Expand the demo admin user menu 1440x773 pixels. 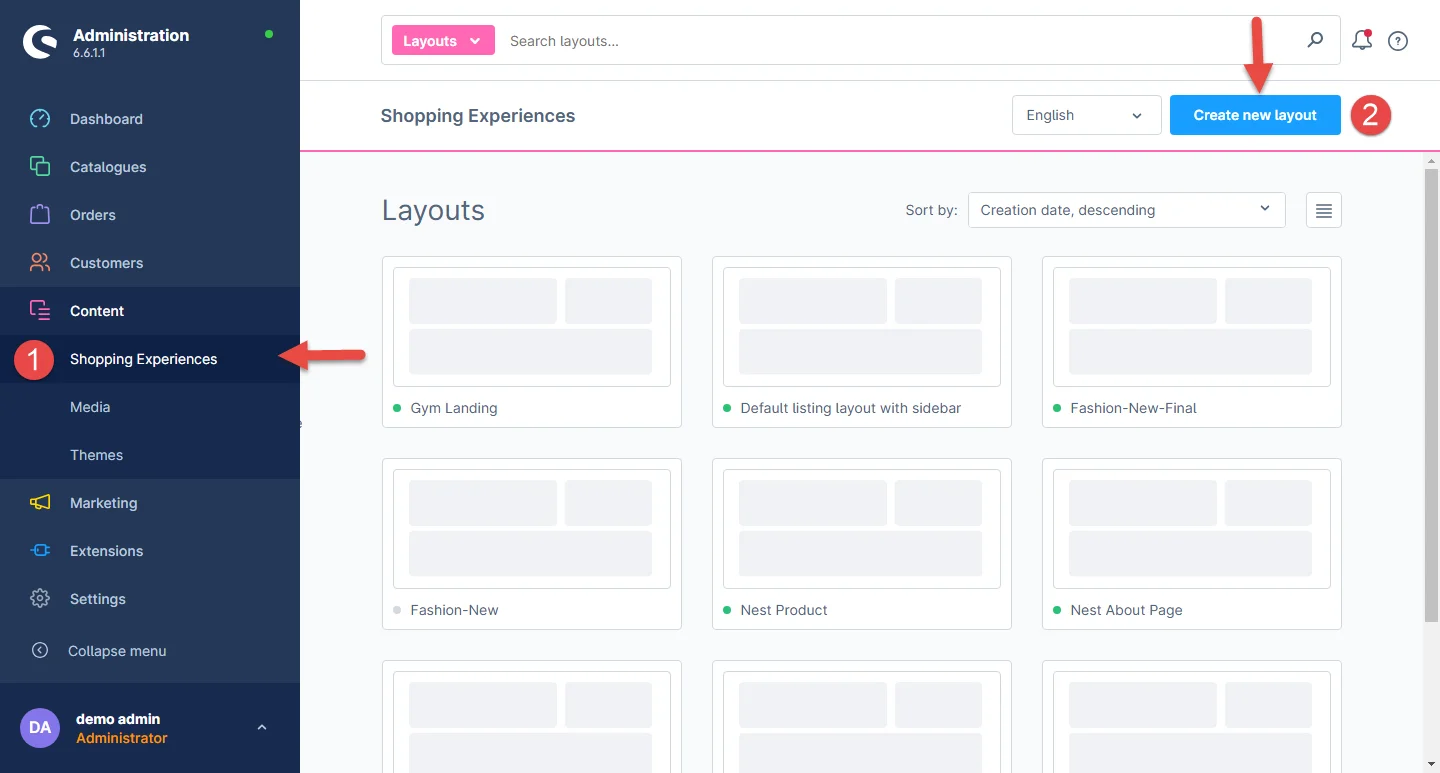pyautogui.click(x=262, y=728)
